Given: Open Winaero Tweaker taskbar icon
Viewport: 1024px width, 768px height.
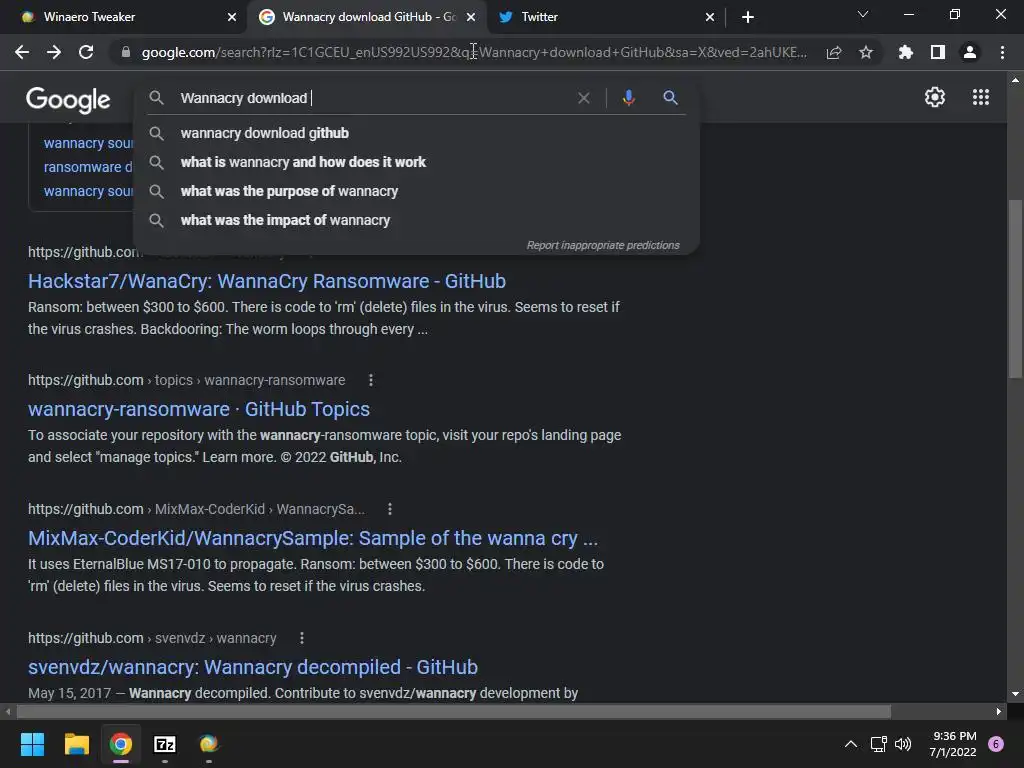Looking at the screenshot, I should (x=208, y=744).
